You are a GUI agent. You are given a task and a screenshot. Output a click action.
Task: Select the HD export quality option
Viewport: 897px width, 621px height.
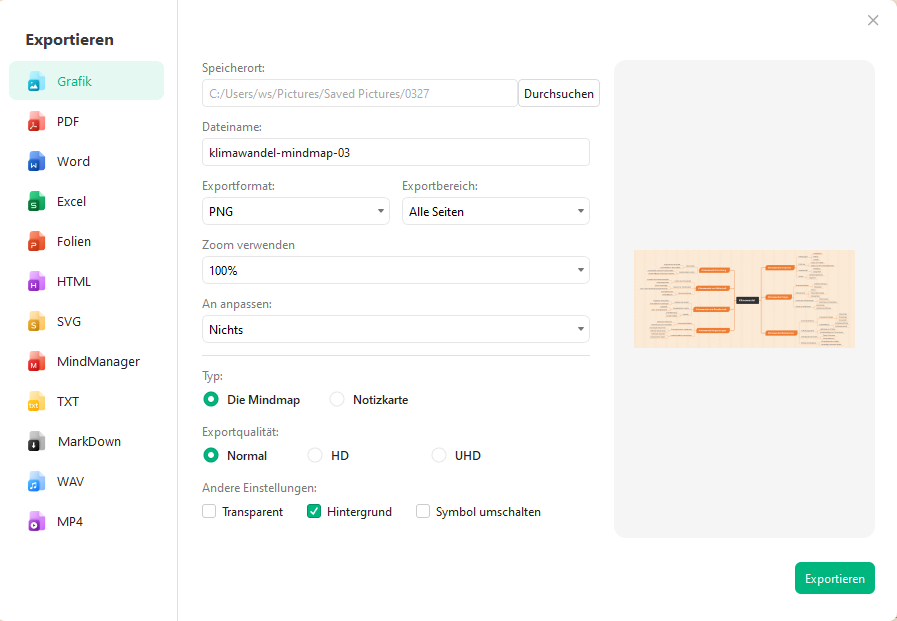[x=315, y=456]
